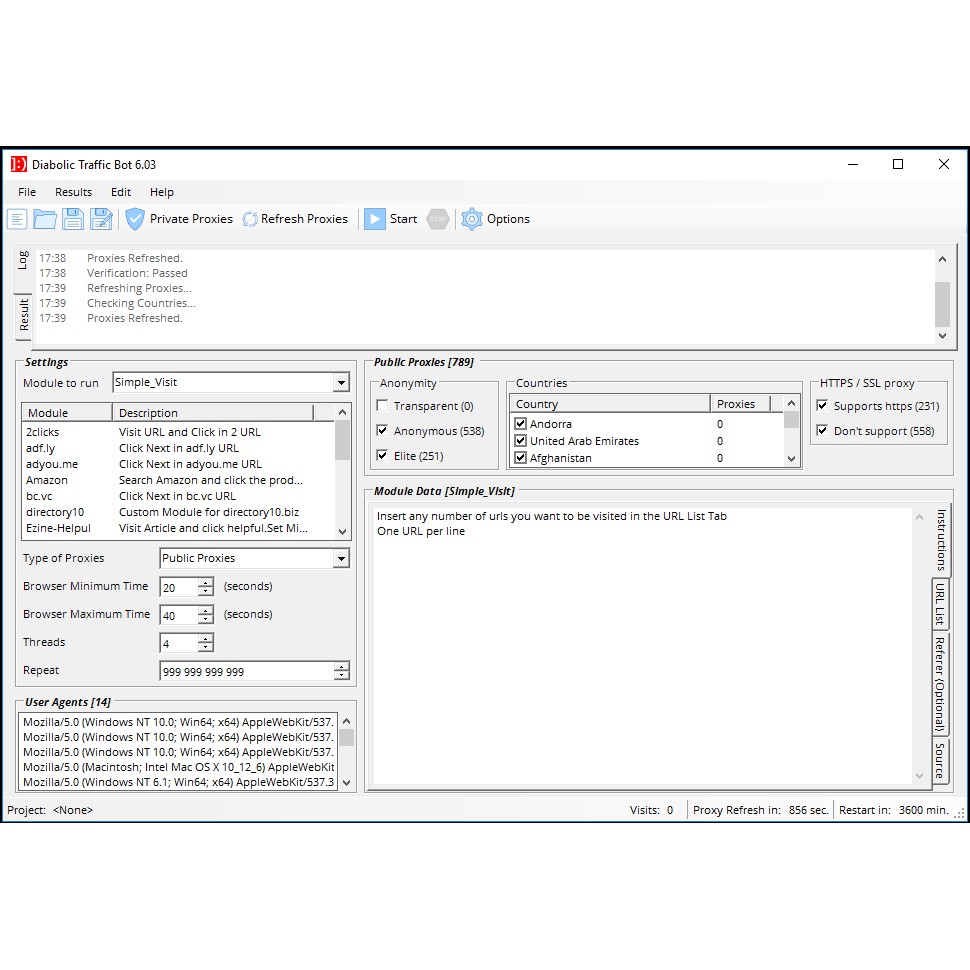970x970 pixels.
Task: Refresh the proxies list in the toolbar
Action: tap(295, 219)
